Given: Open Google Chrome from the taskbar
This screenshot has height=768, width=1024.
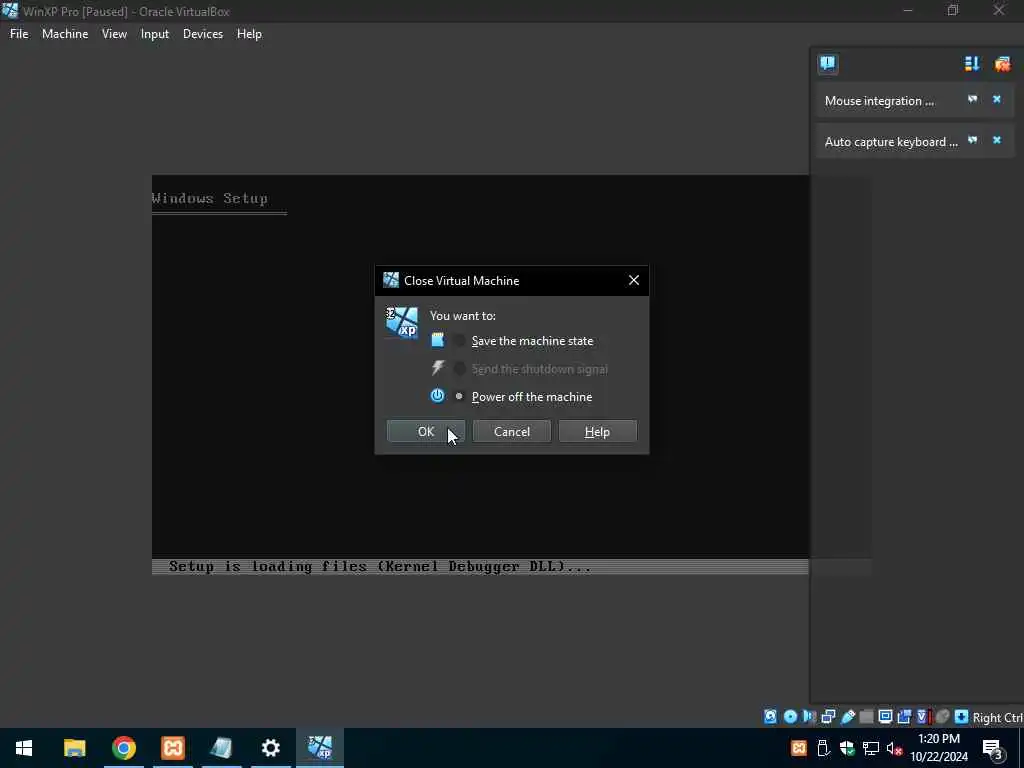Looking at the screenshot, I should pos(123,748).
